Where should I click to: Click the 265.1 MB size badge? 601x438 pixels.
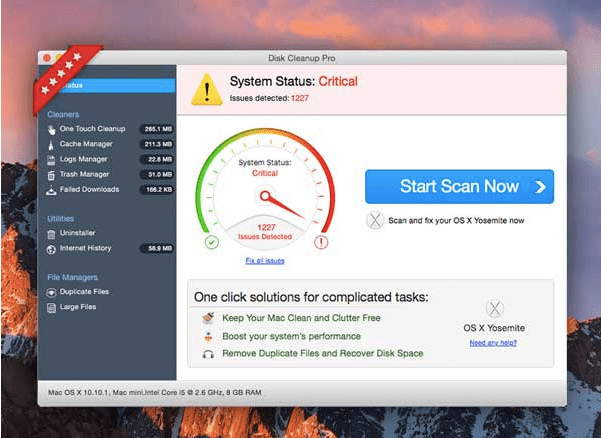pos(158,129)
